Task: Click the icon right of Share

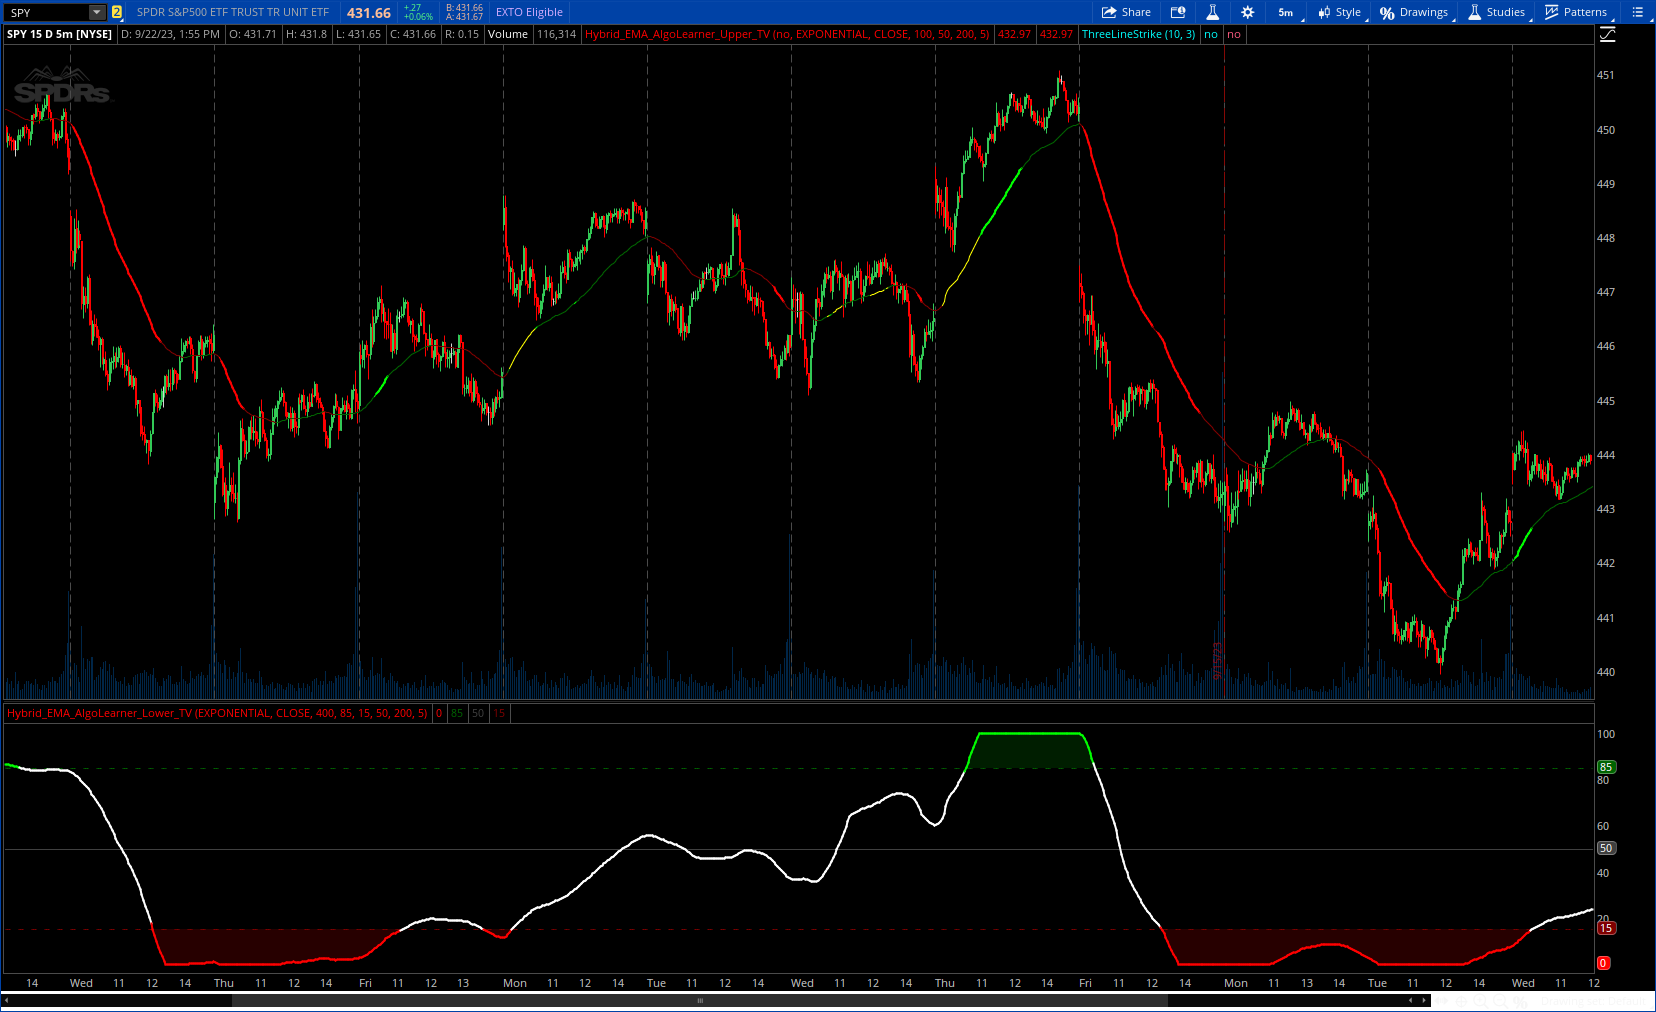Action: tap(1178, 13)
